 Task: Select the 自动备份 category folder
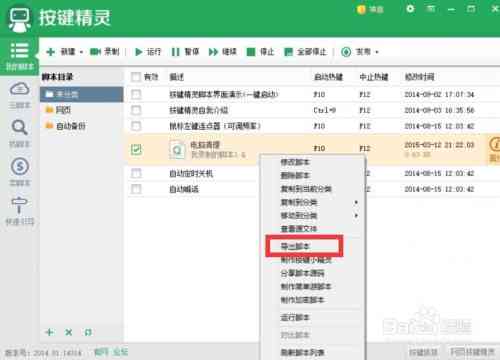66,126
